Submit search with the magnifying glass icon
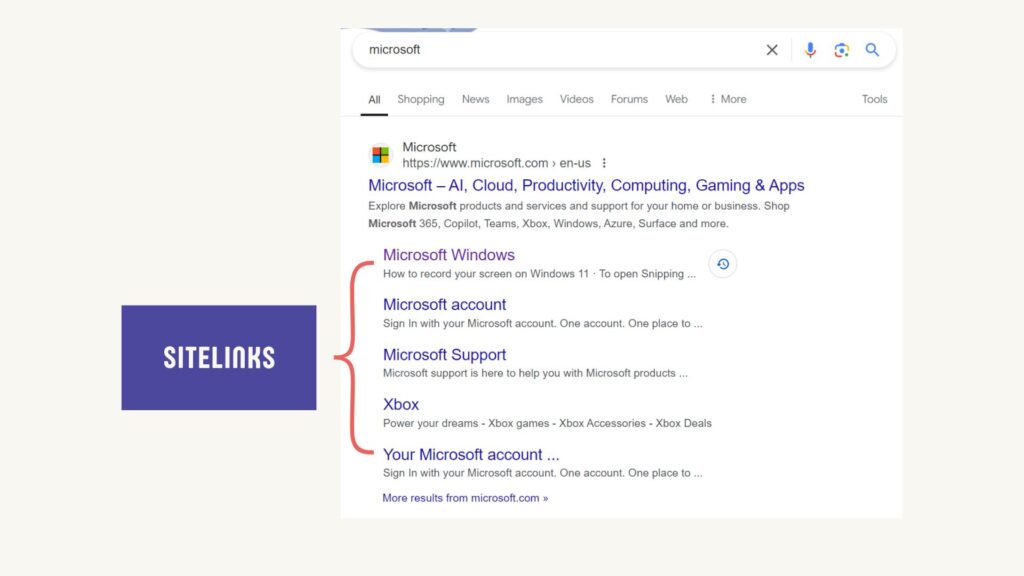 [x=872, y=50]
